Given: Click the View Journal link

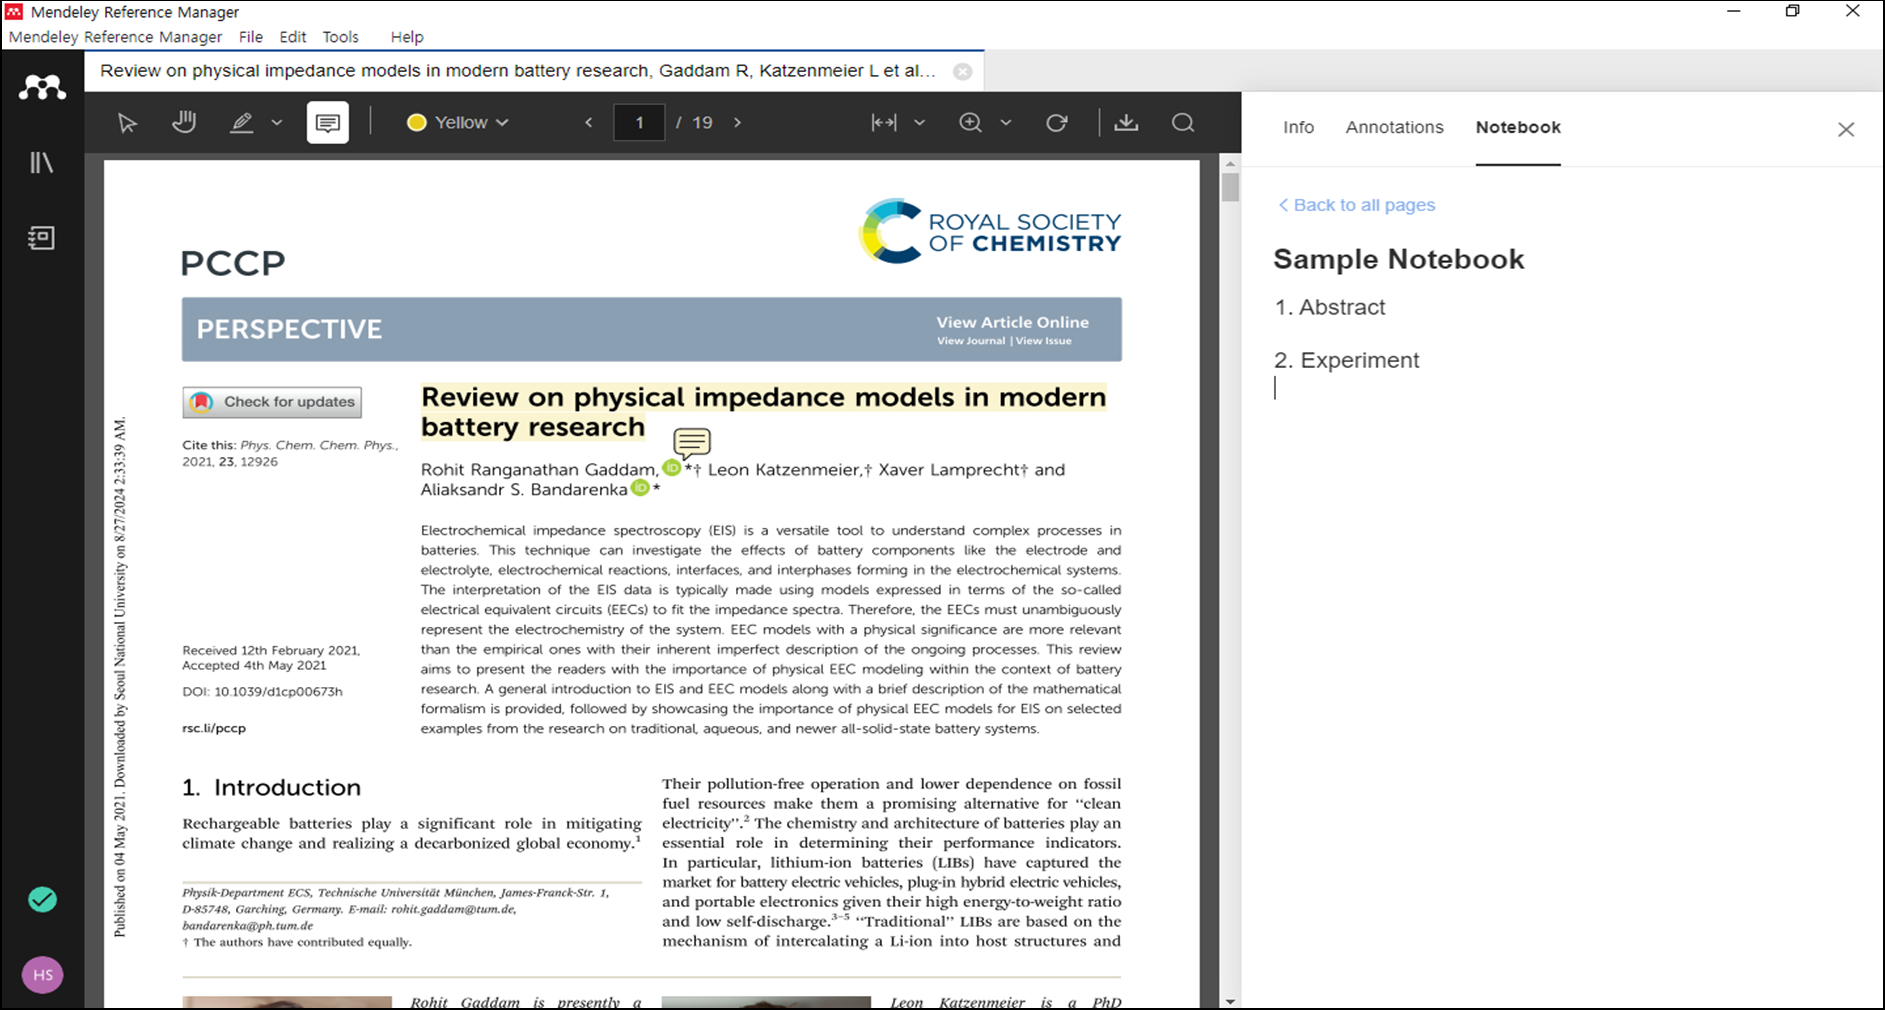Looking at the screenshot, I should pos(971,341).
